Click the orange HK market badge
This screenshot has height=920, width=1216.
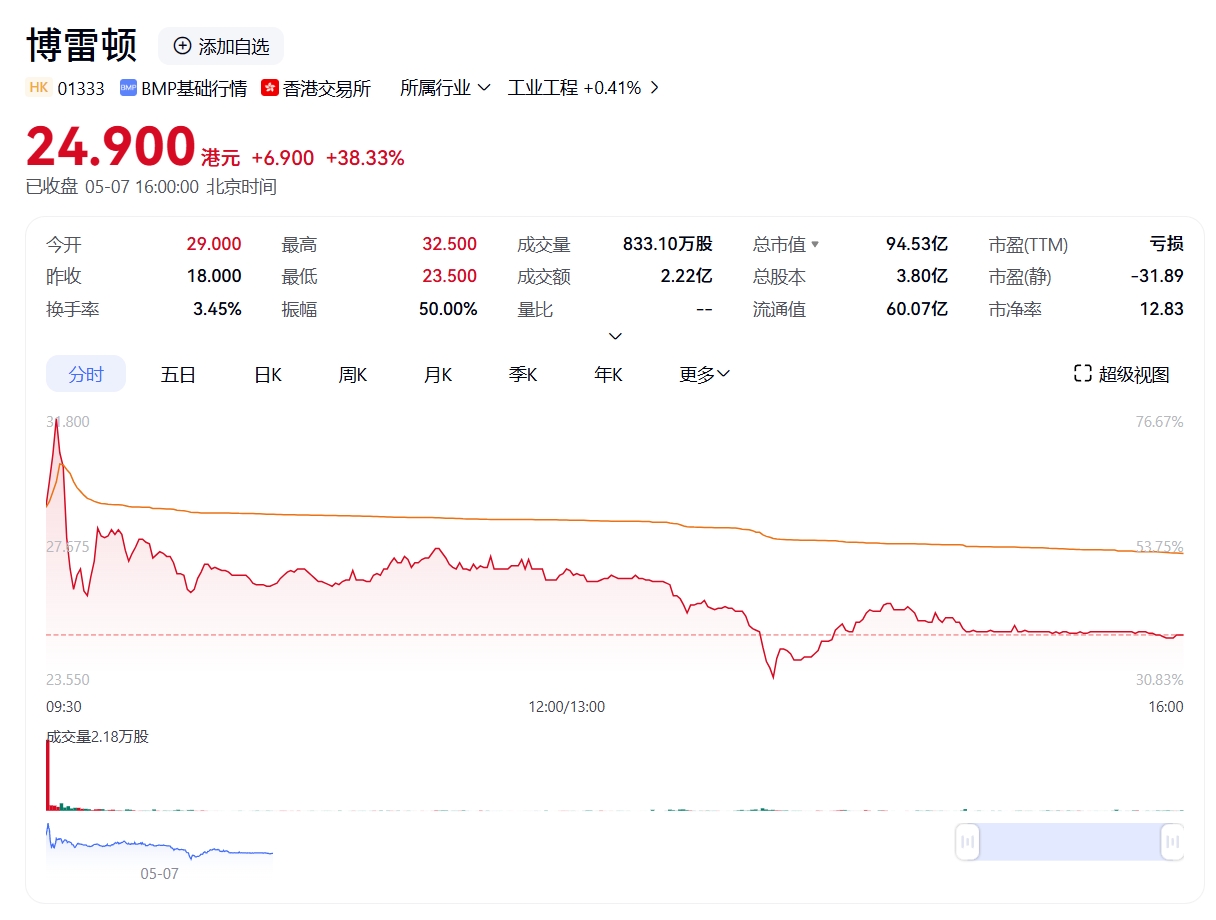pos(39,88)
